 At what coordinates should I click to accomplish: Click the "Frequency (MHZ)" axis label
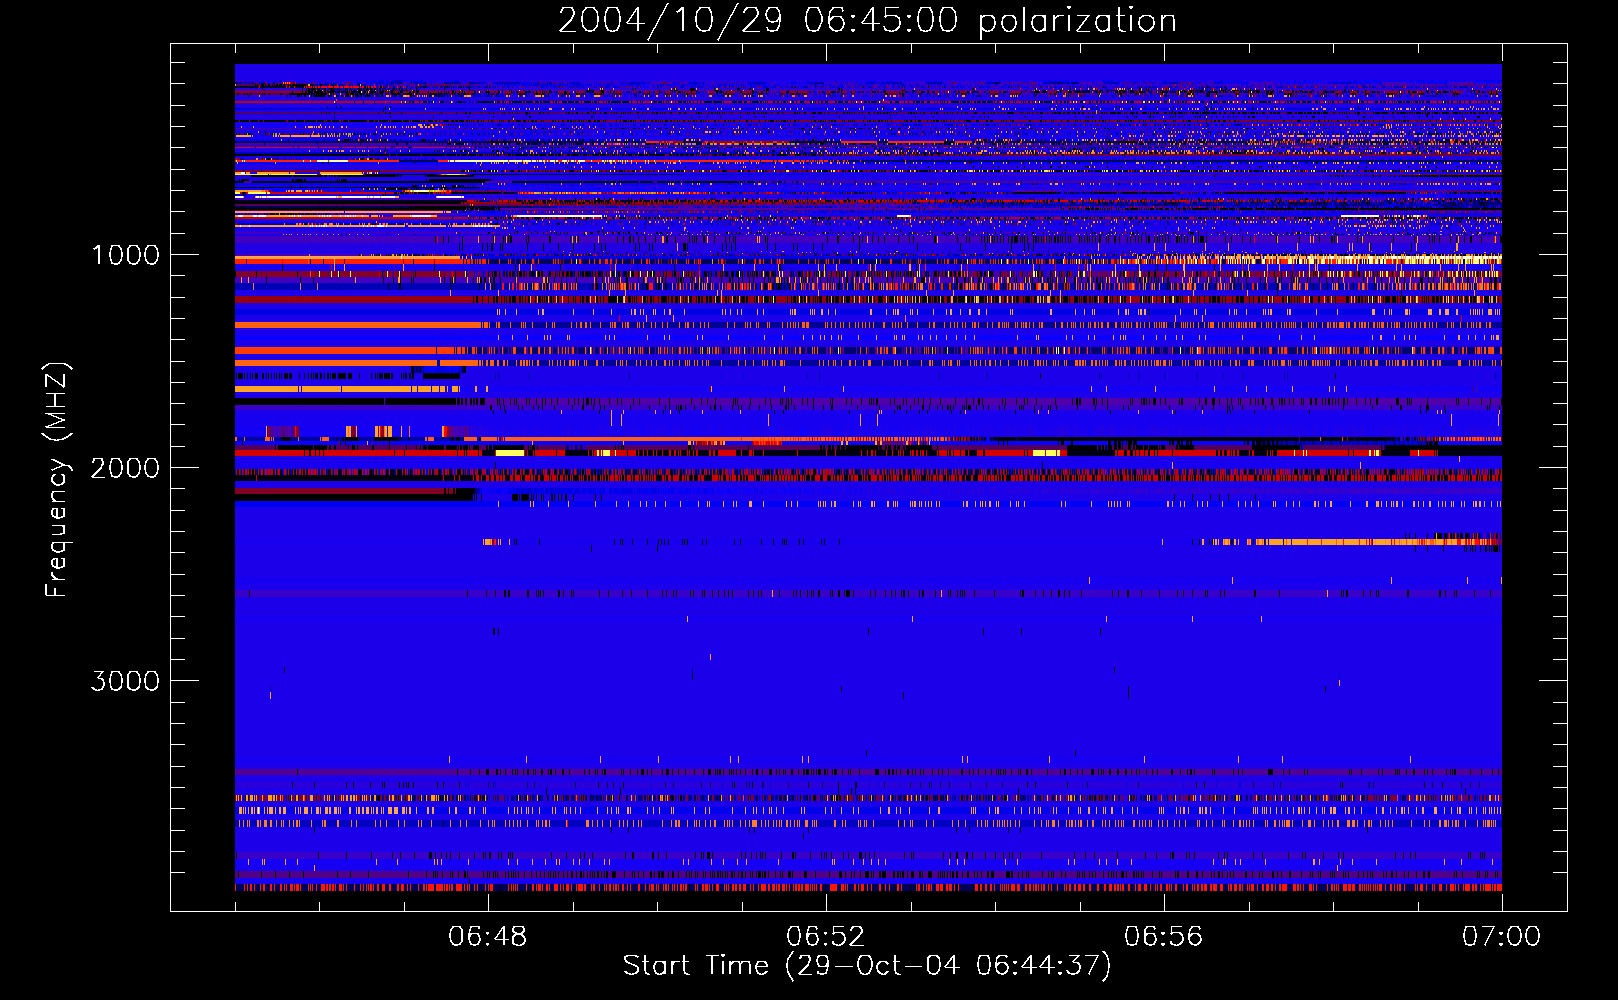(x=57, y=480)
